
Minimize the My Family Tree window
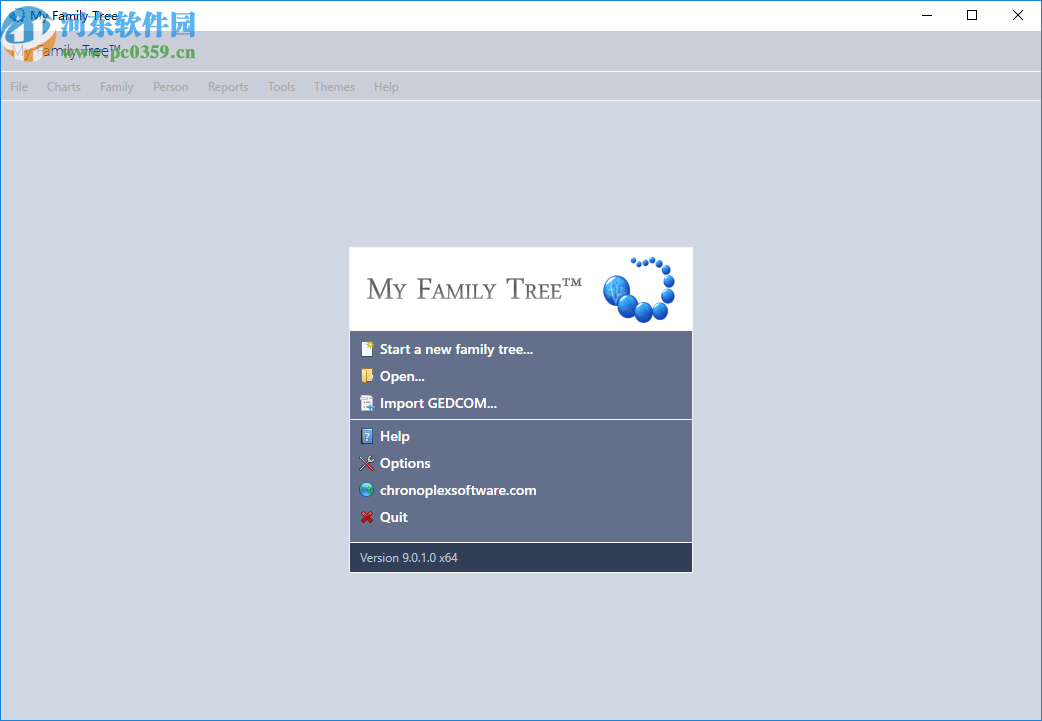[x=927, y=15]
